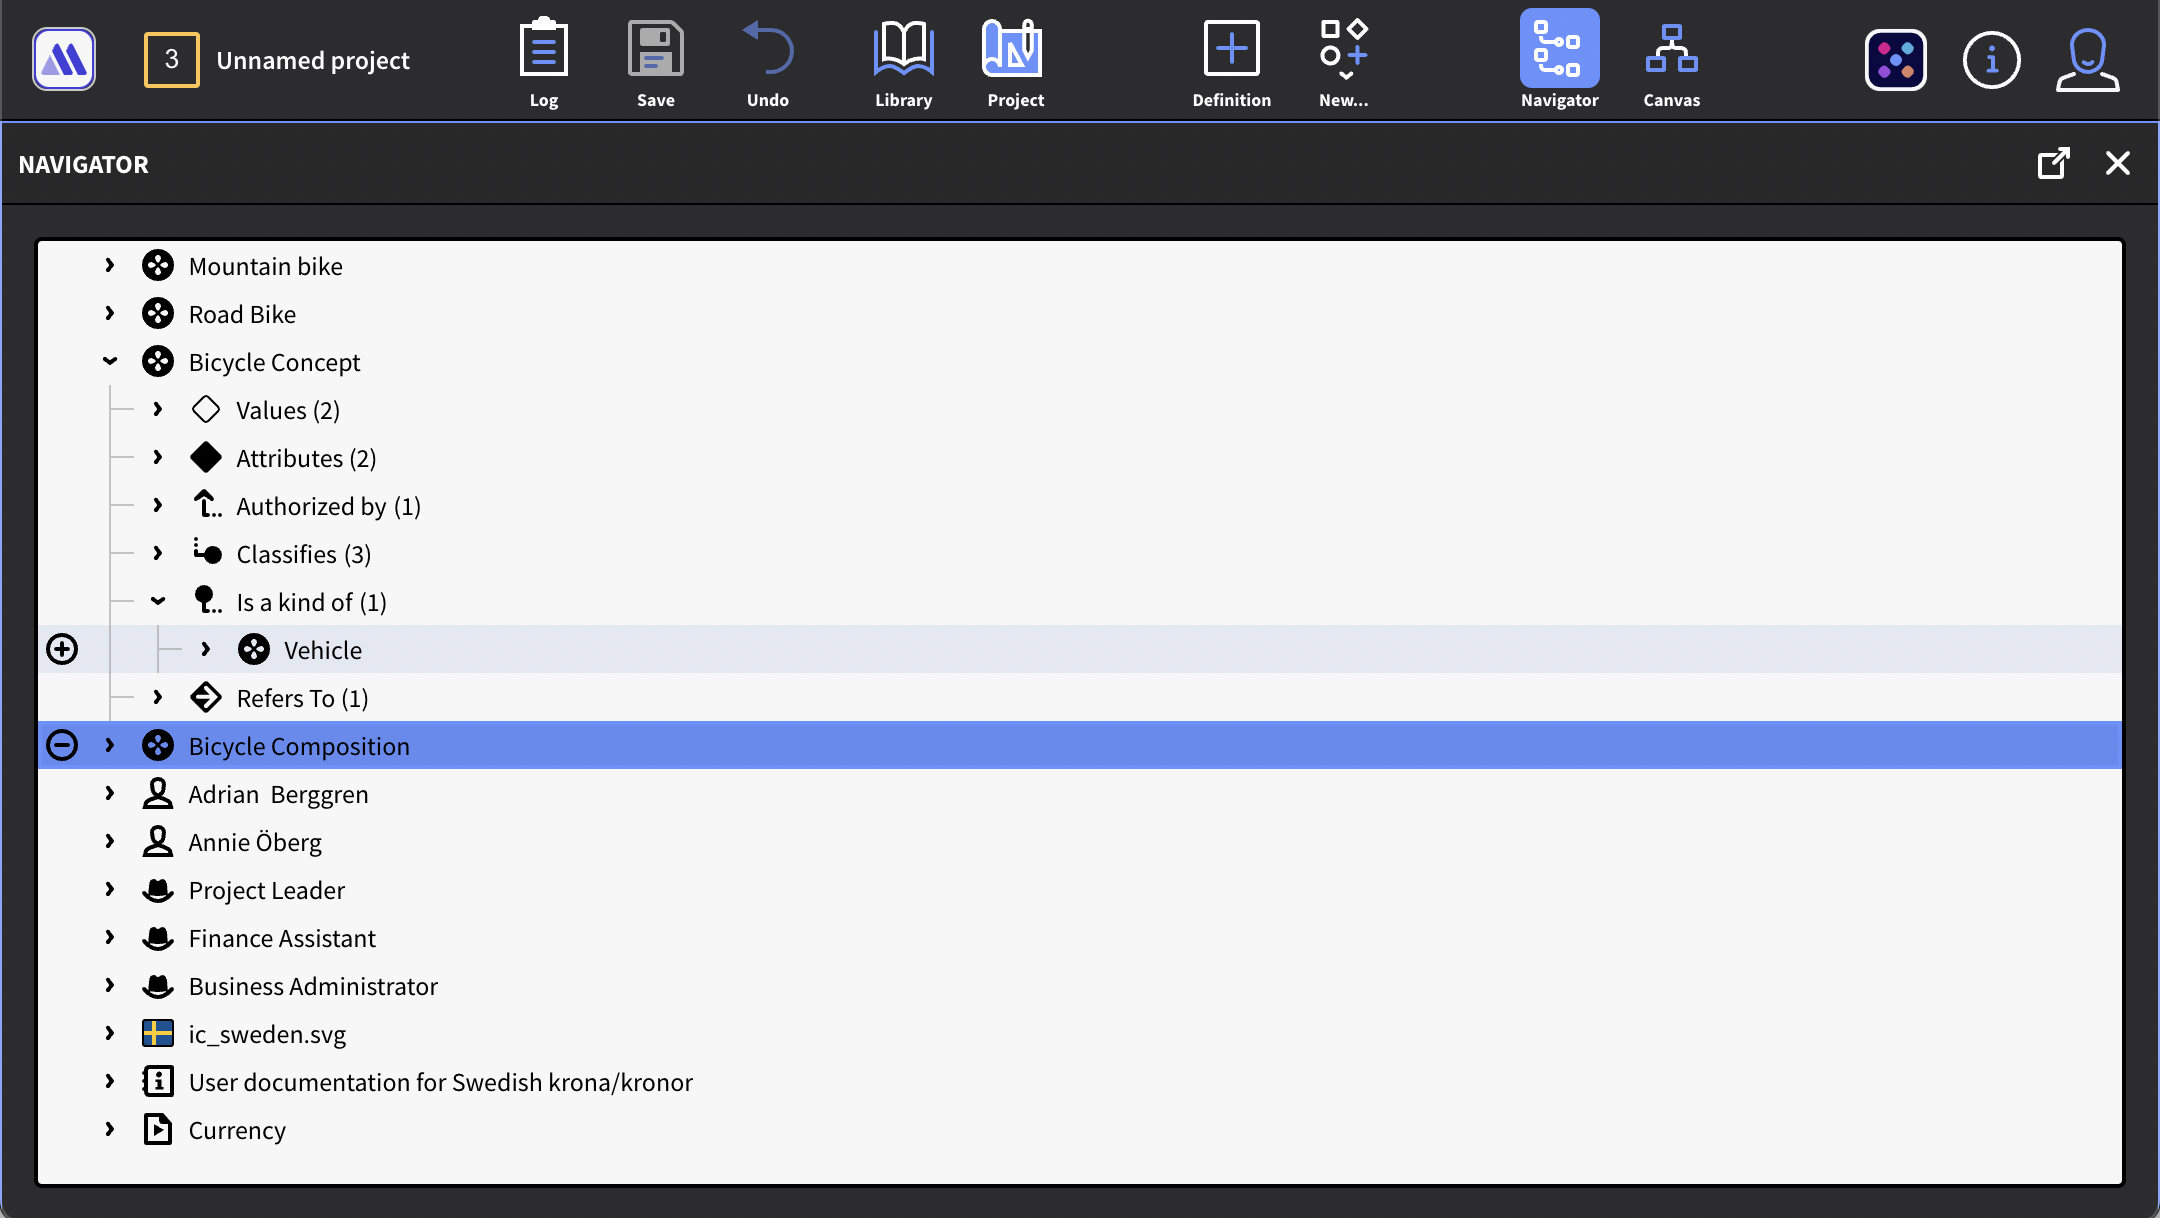This screenshot has height=1218, width=2160.
Task: Click the info circle icon
Action: (1991, 60)
